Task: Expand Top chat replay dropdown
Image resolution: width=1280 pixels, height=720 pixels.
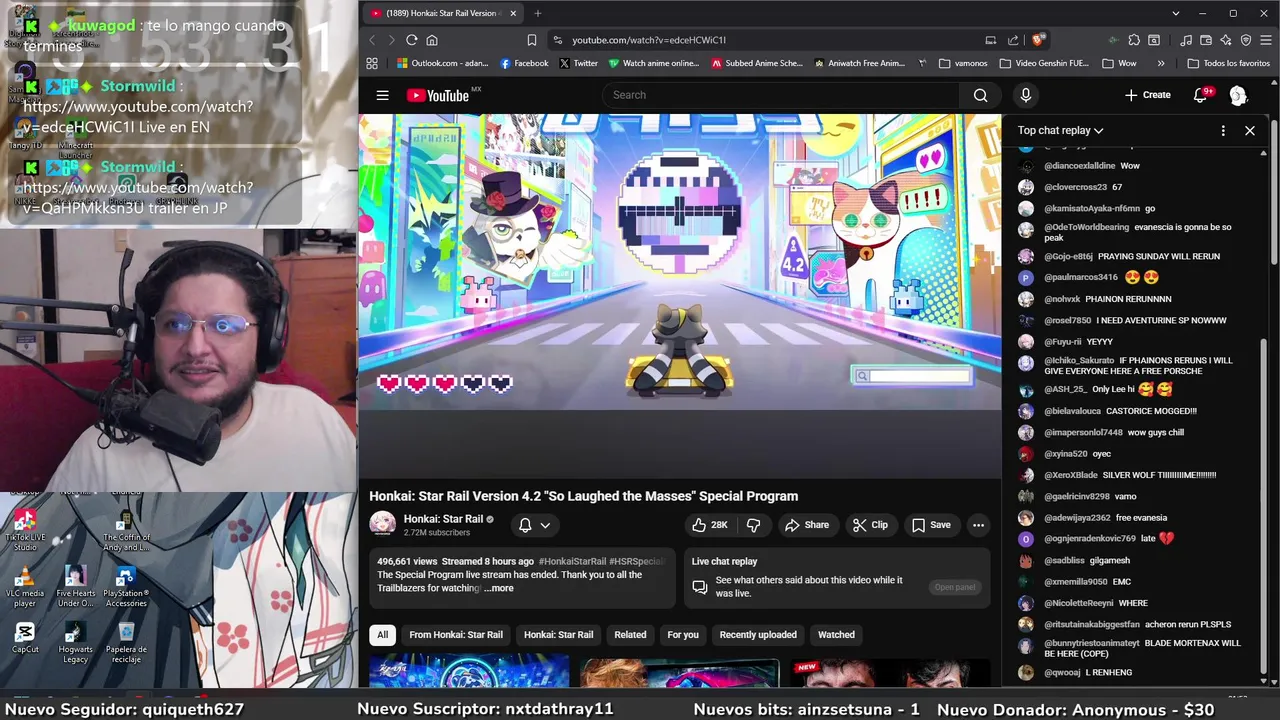Action: tap(1060, 130)
